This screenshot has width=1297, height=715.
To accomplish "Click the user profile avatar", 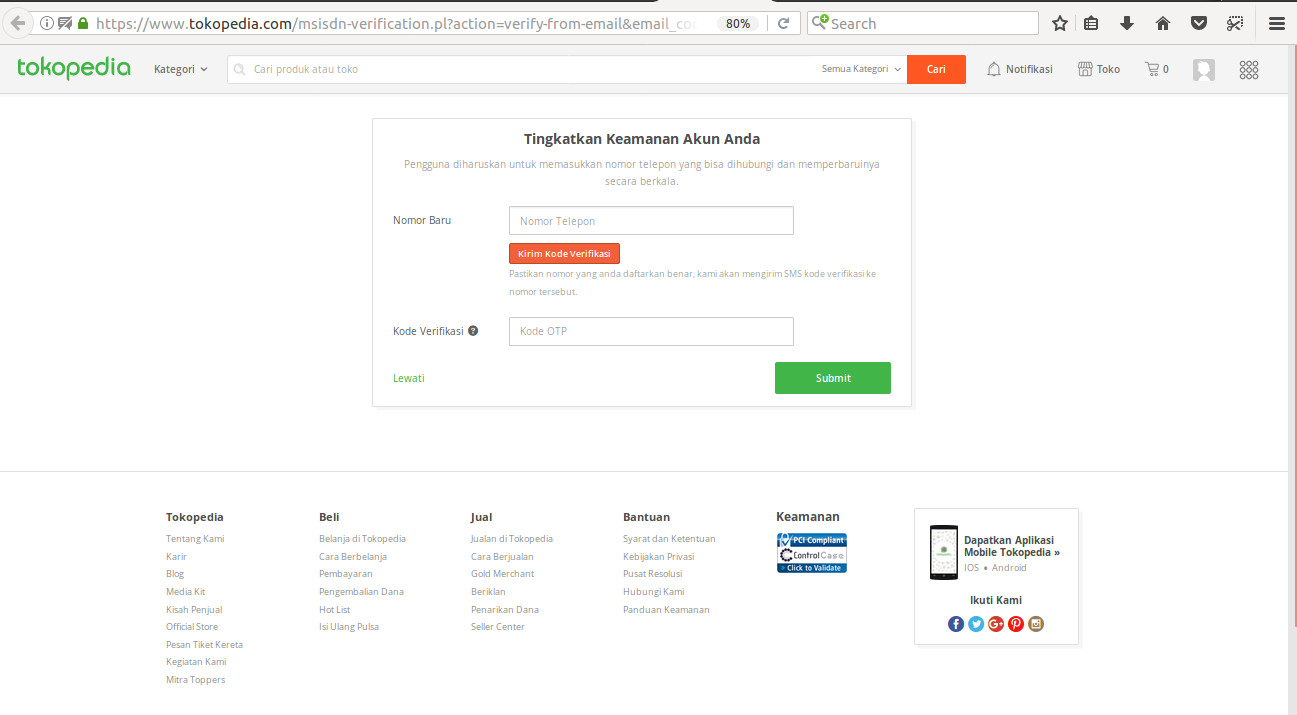I will pos(1204,70).
